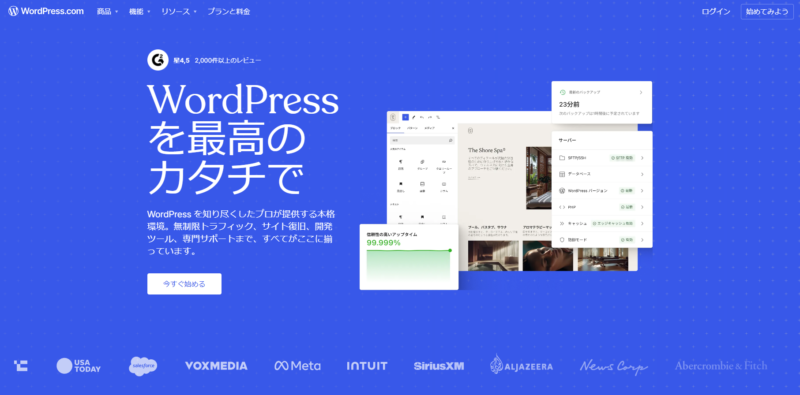Image resolution: width=800 pixels, height=395 pixels.
Task: Click the 99.999% uptime value
Action: tap(384, 243)
